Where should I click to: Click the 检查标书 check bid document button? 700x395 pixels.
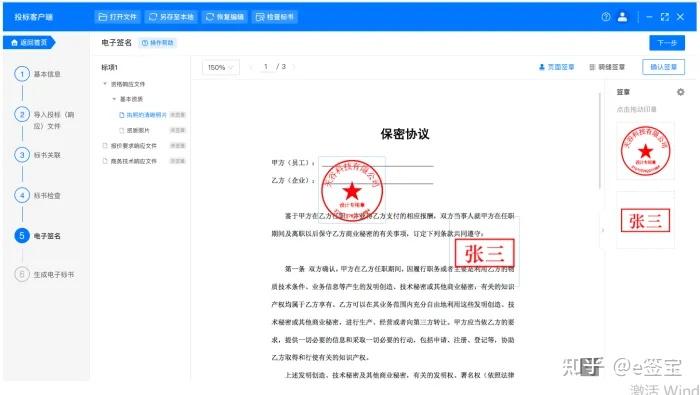click(275, 17)
